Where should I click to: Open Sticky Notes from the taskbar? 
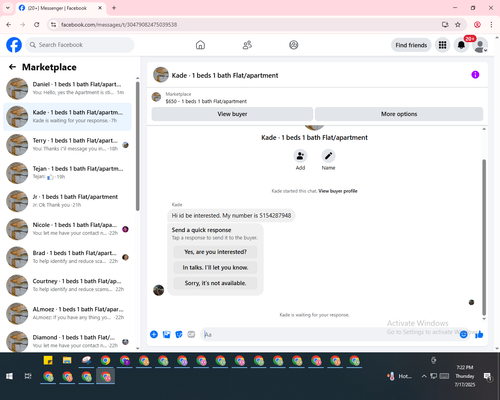[x=48, y=360]
